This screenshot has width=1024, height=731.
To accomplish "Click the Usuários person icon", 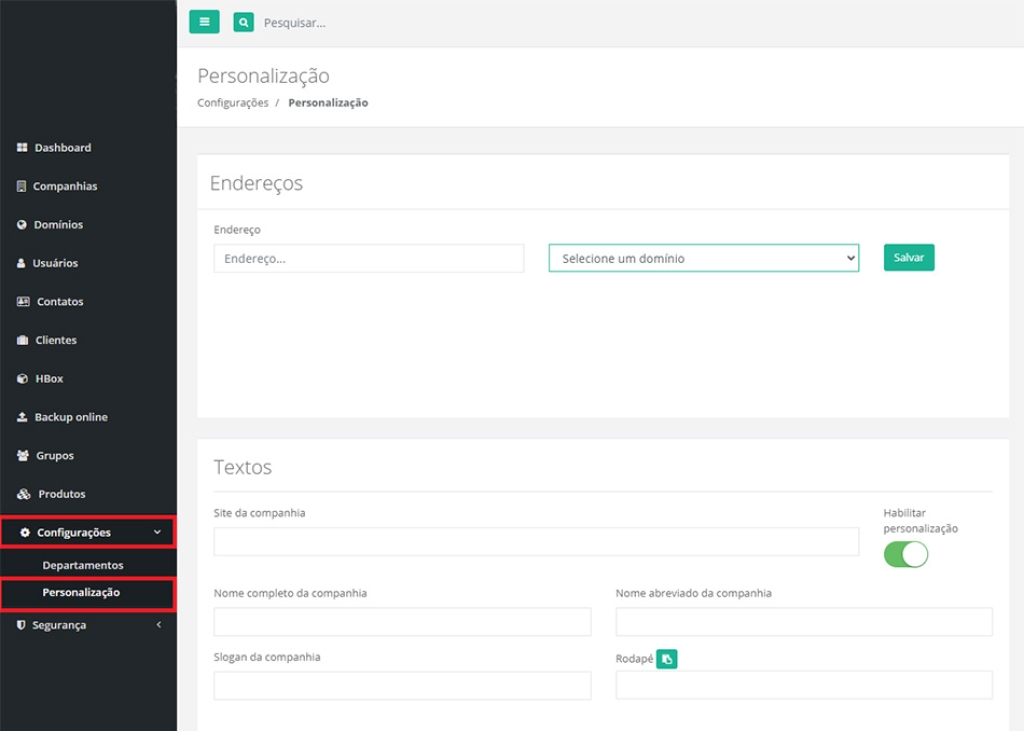I will 21,263.
